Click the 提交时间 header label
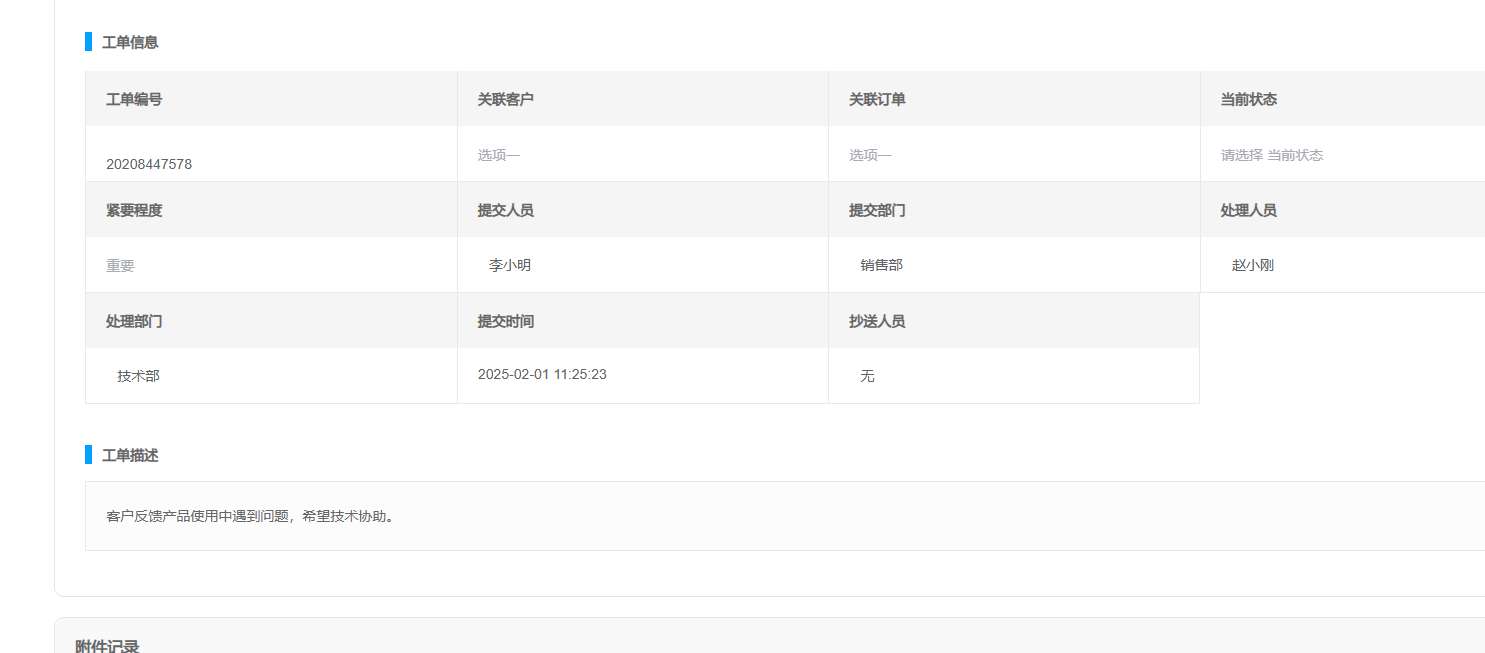 click(x=505, y=321)
